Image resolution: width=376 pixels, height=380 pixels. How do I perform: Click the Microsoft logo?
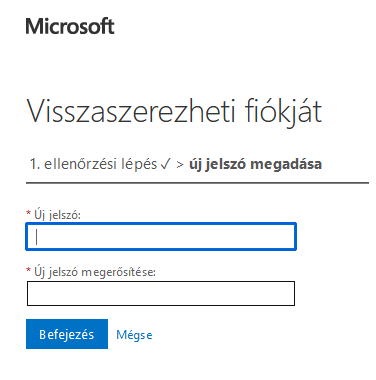(x=70, y=26)
